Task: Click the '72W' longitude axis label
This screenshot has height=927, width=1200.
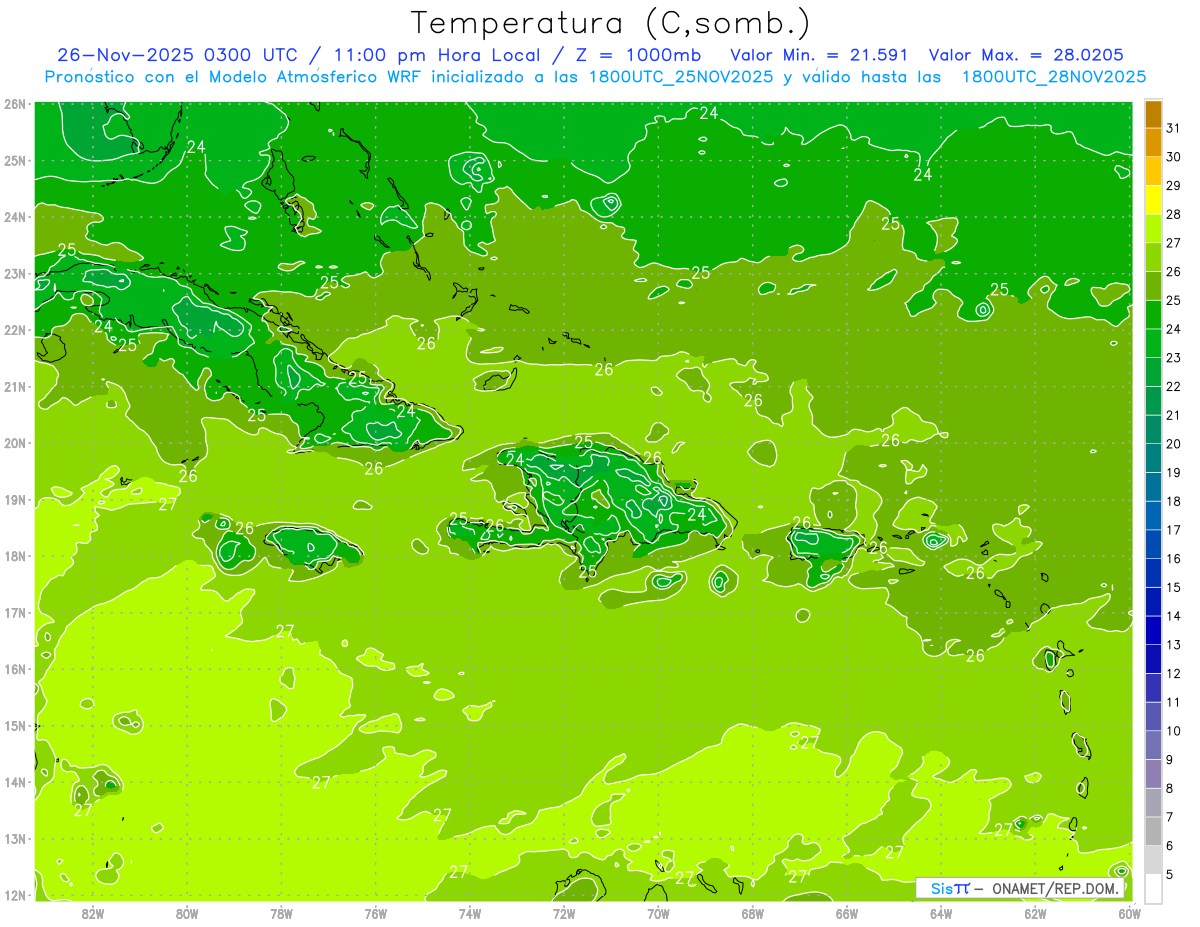Action: pyautogui.click(x=564, y=913)
